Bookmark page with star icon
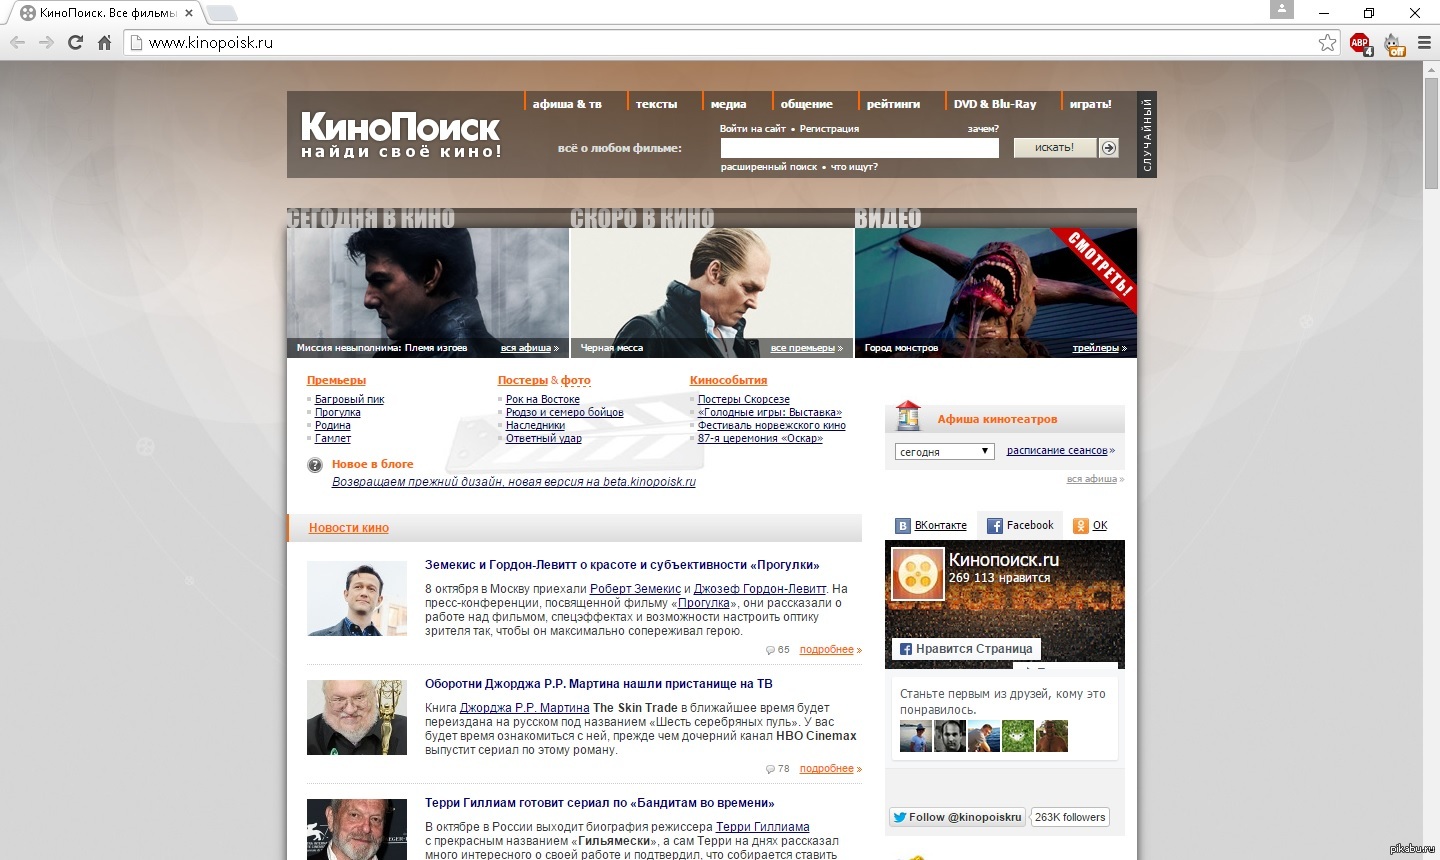The width and height of the screenshot is (1440, 860). (x=1327, y=42)
